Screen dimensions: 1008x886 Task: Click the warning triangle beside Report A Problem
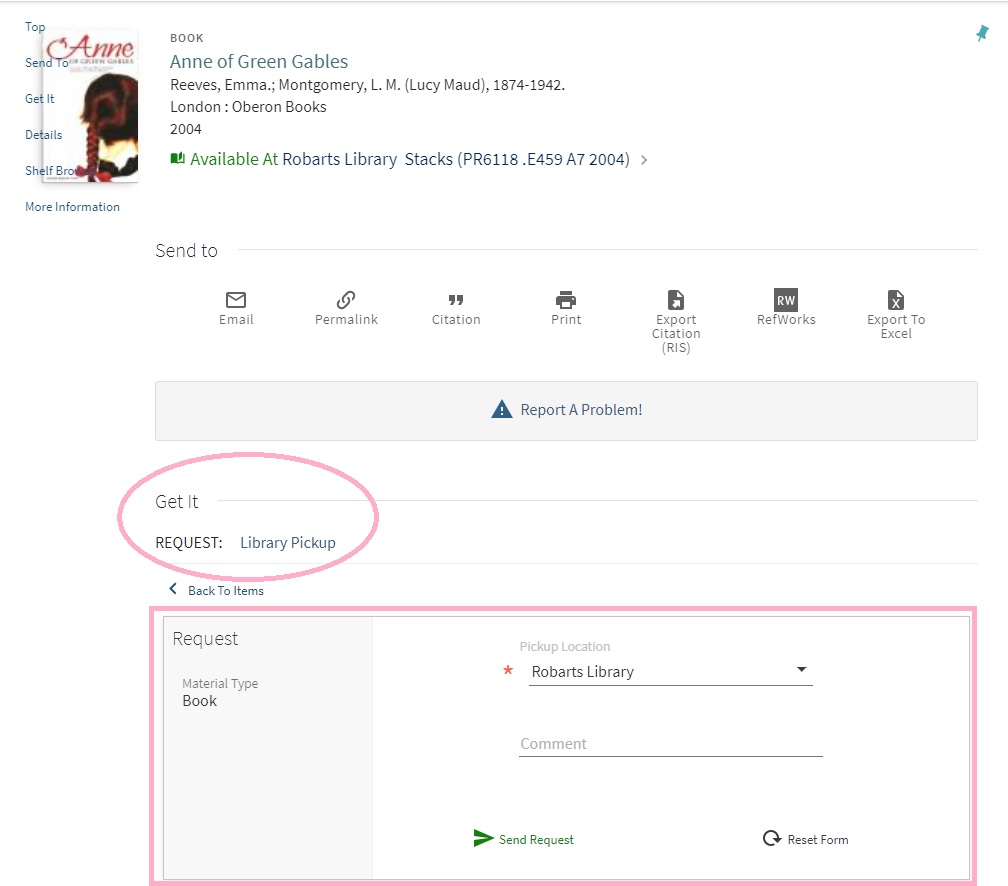501,409
